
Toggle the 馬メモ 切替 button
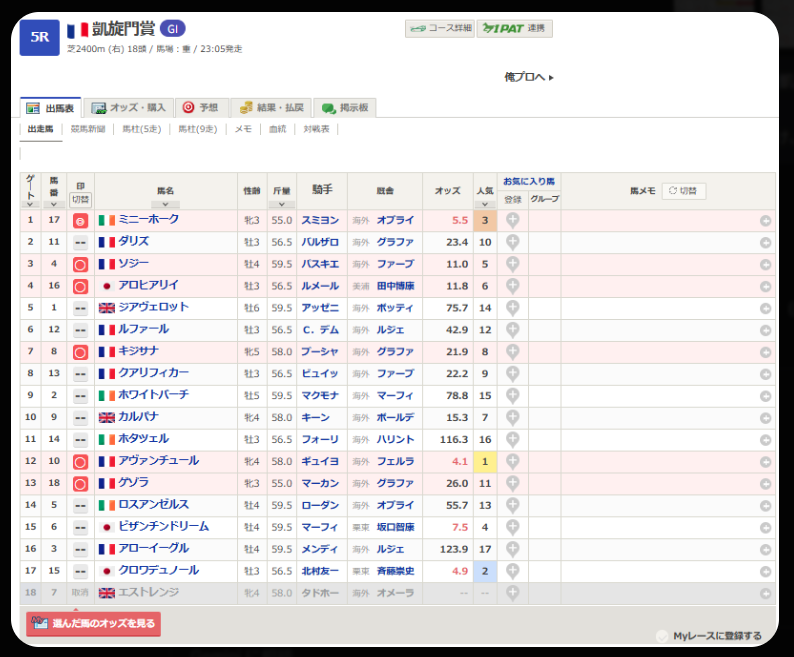coord(684,190)
